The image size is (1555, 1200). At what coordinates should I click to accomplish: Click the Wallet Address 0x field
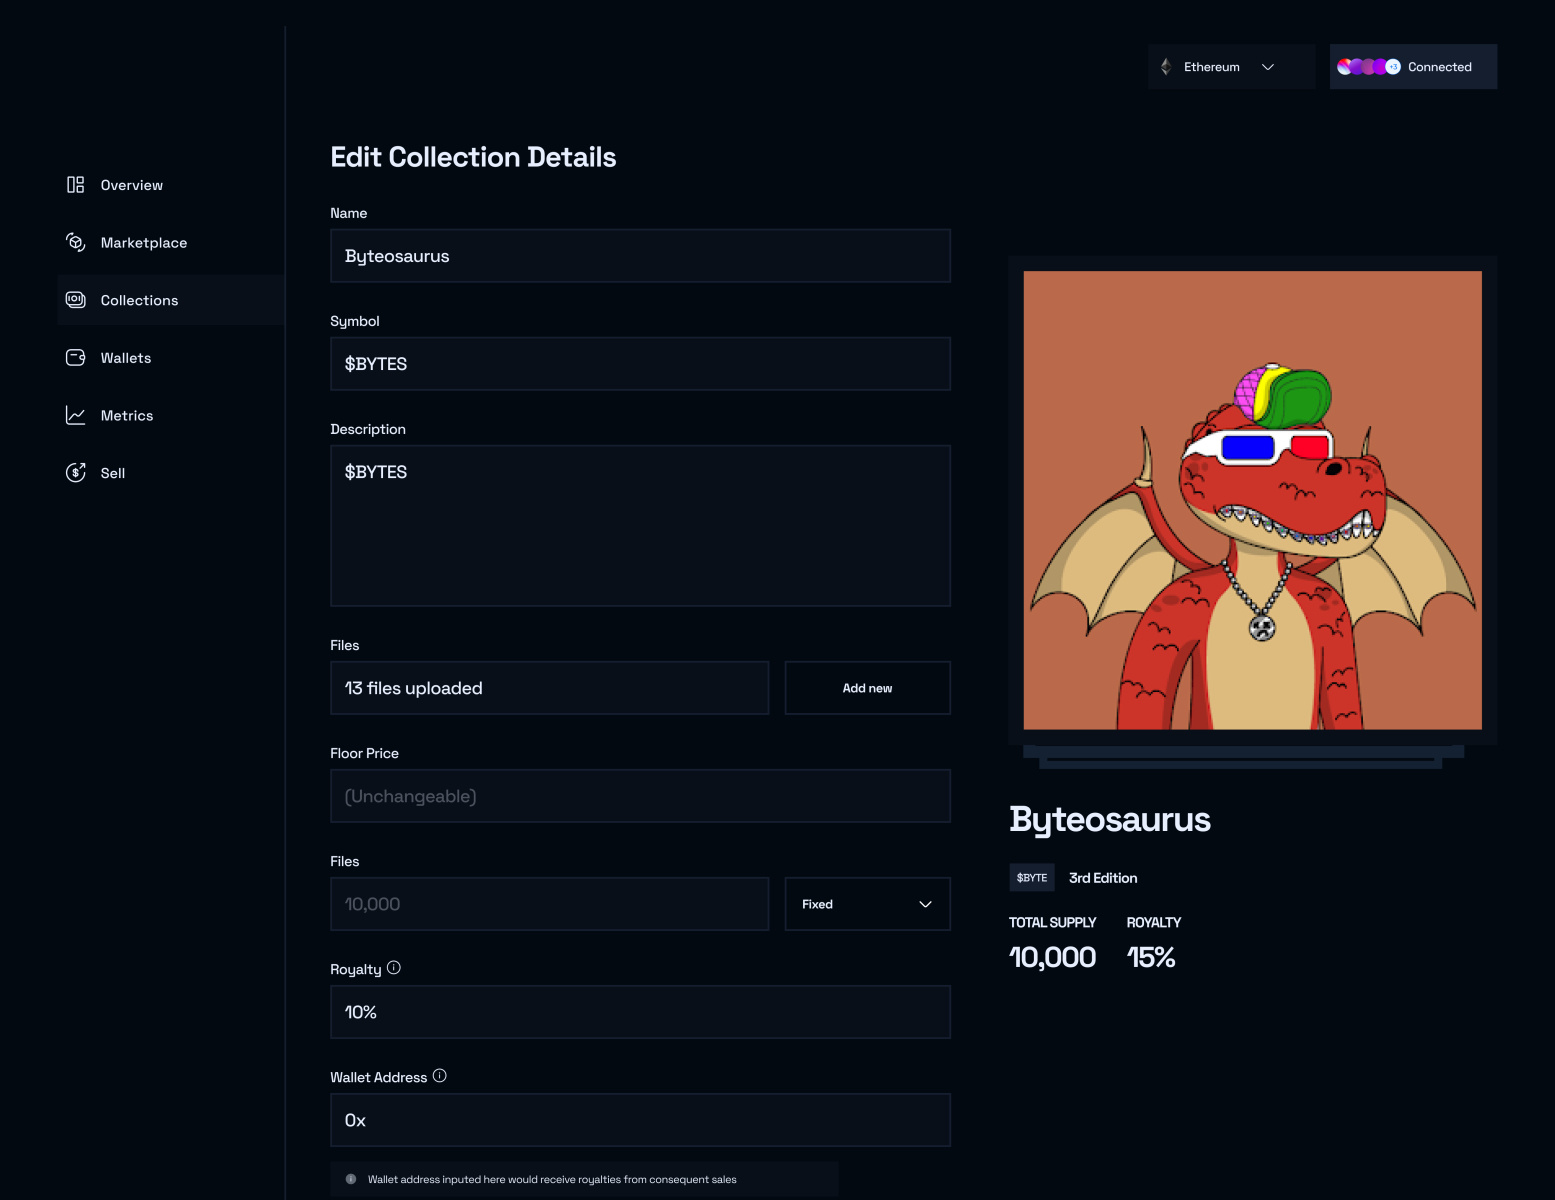(640, 1120)
